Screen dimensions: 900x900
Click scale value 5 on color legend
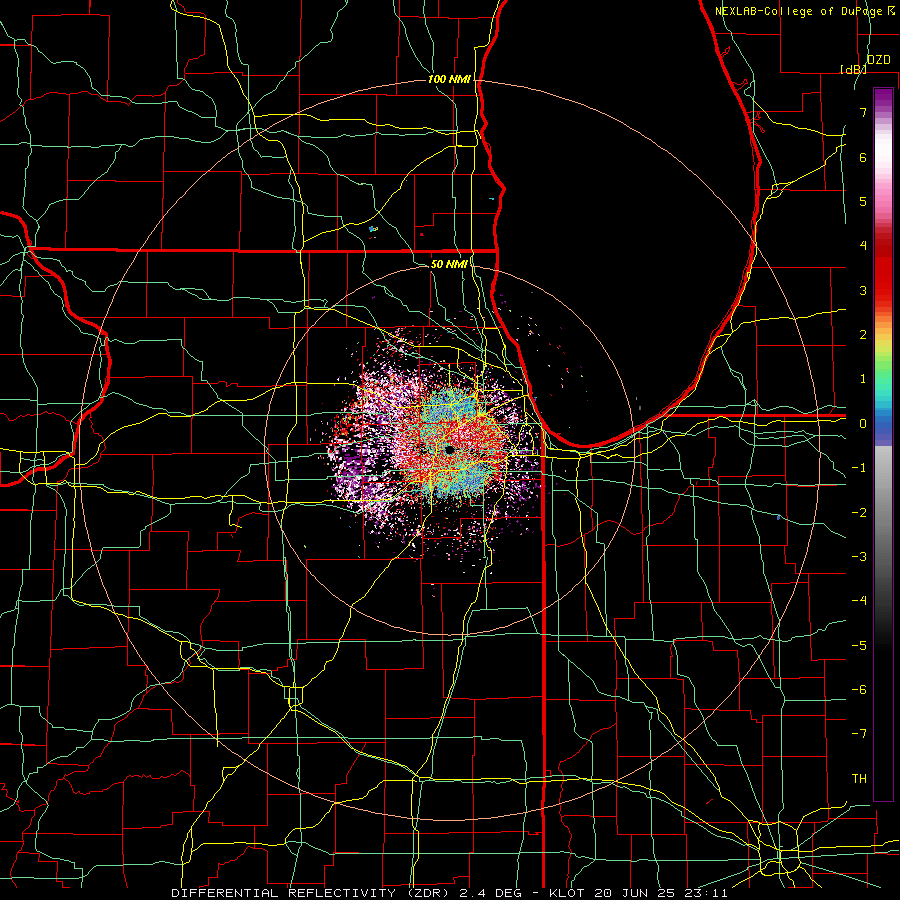[x=863, y=201]
